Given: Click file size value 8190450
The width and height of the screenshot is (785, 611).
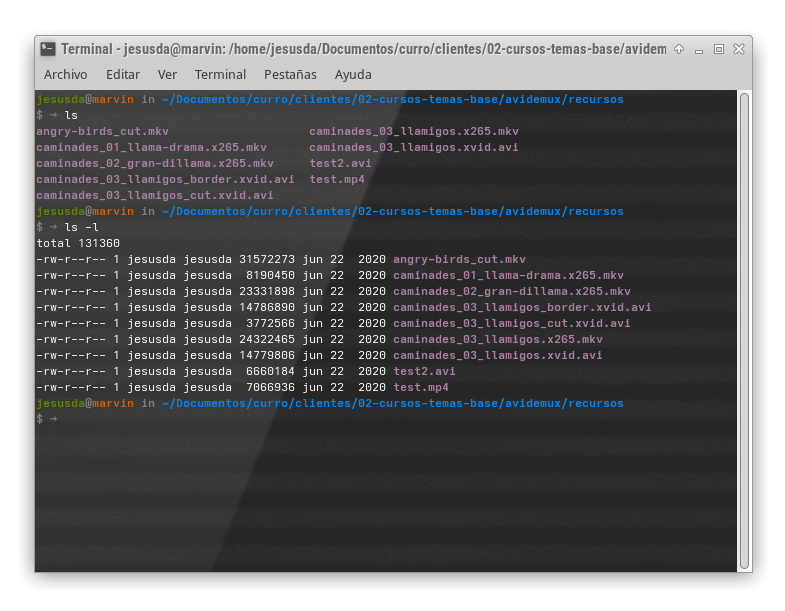Looking at the screenshot, I should click(x=270, y=275).
